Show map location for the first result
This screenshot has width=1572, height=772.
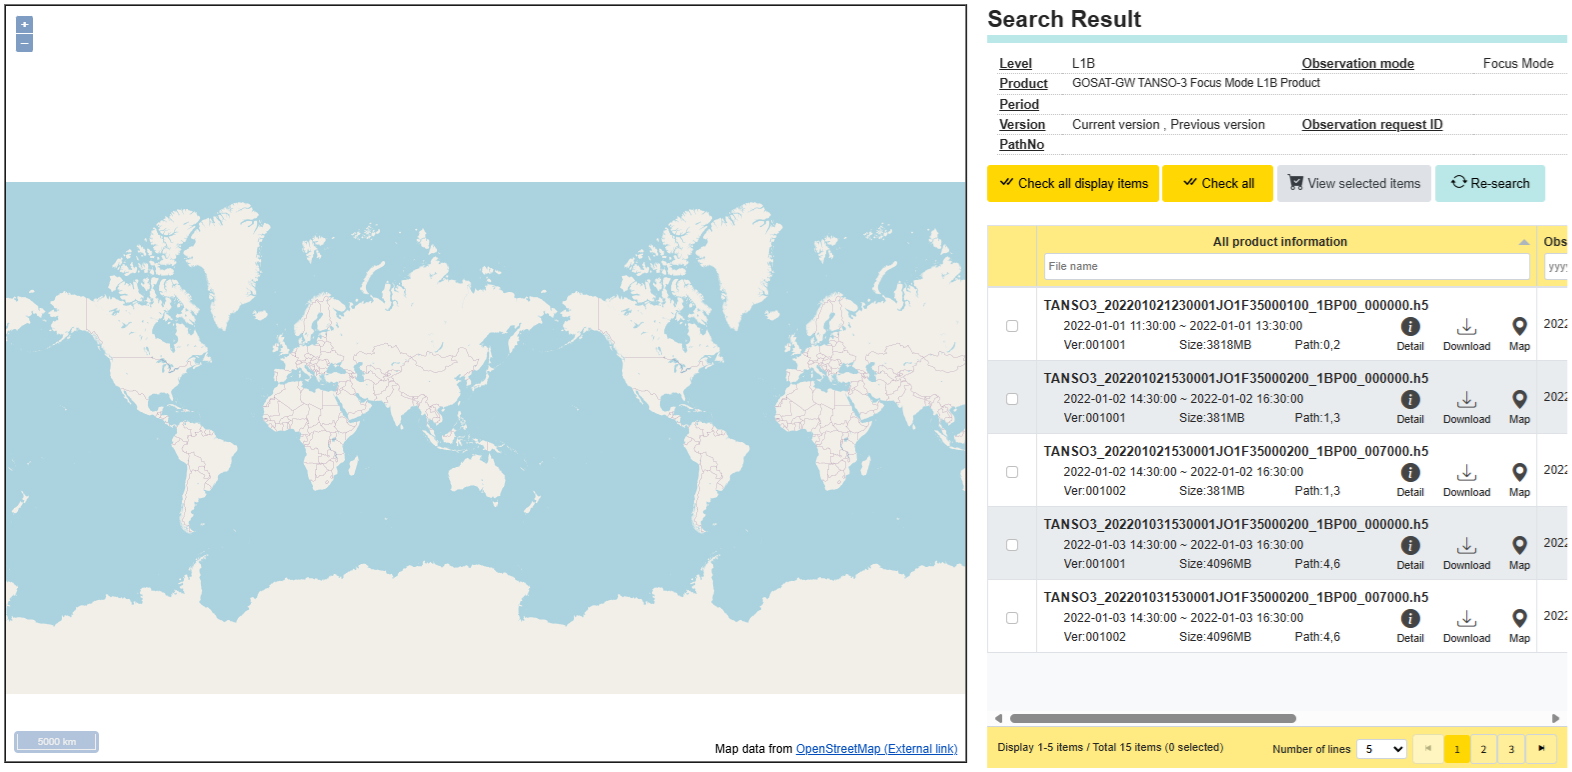coord(1519,333)
